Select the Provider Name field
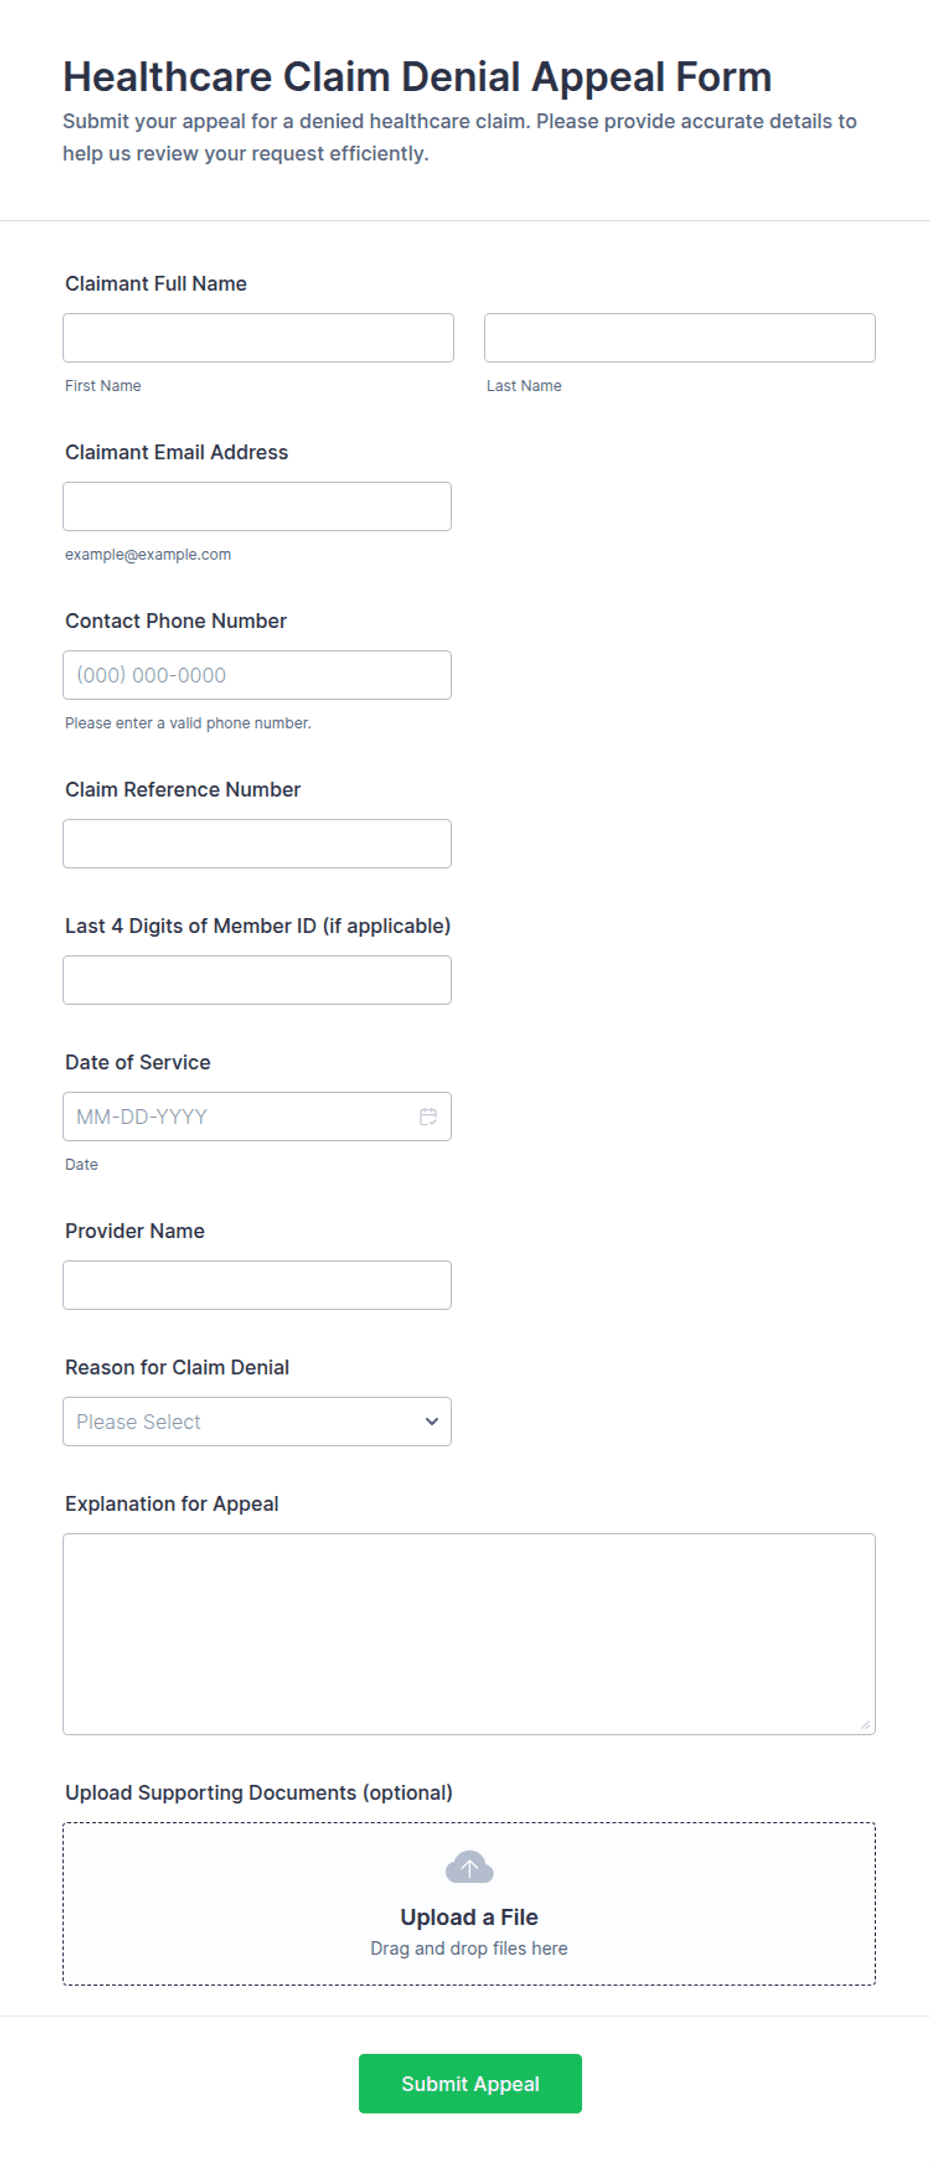Image resolution: width=930 pixels, height=2163 pixels. point(257,1285)
